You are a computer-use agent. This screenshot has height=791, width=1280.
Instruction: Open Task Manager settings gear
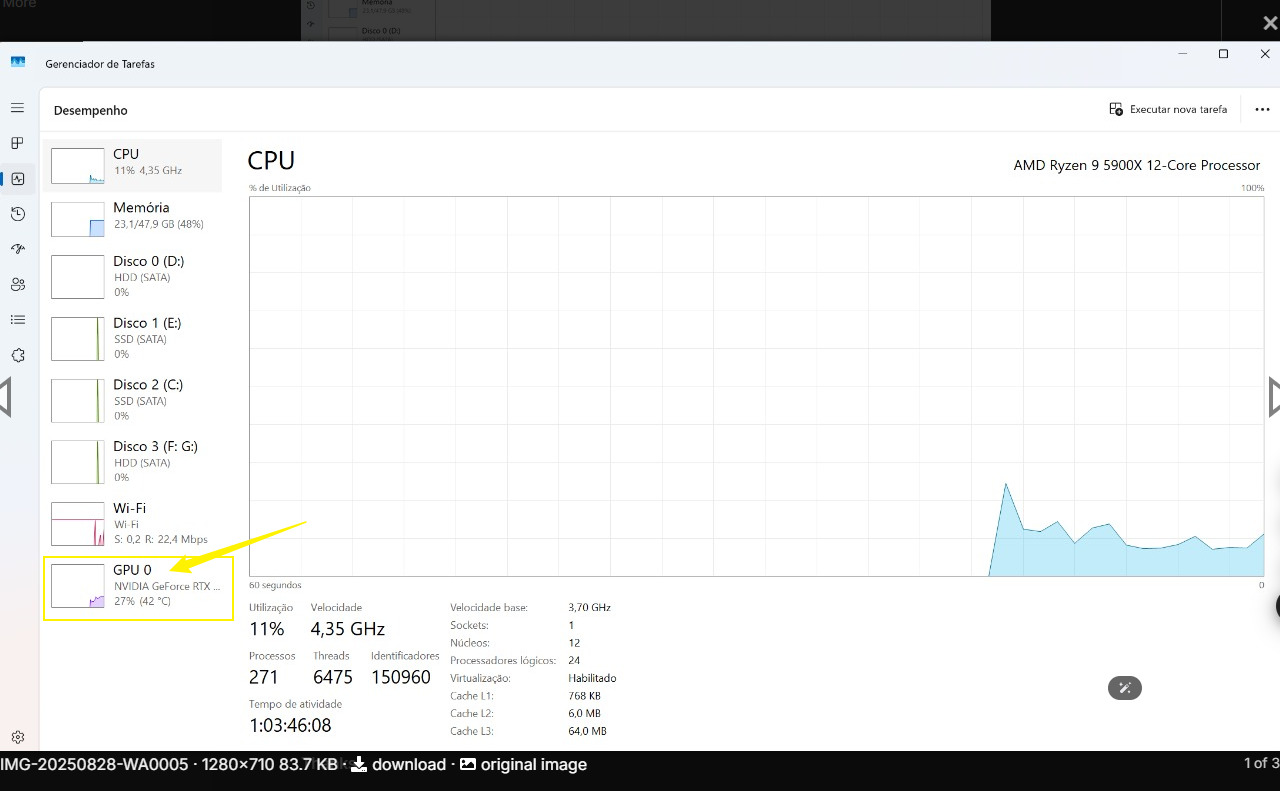(x=17, y=737)
